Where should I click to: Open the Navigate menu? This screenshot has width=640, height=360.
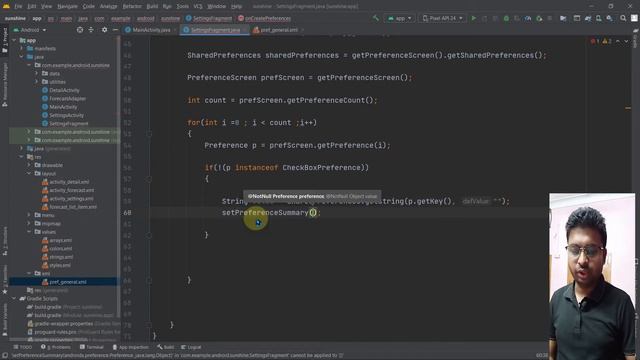(67, 7)
